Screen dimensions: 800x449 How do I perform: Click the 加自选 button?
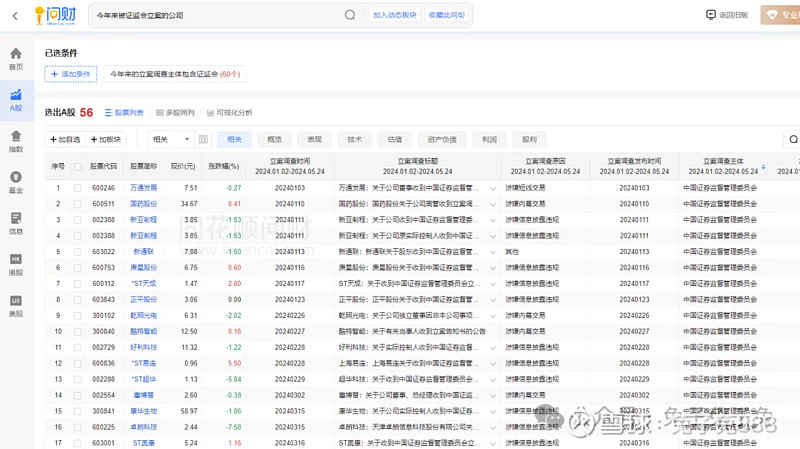(x=65, y=139)
